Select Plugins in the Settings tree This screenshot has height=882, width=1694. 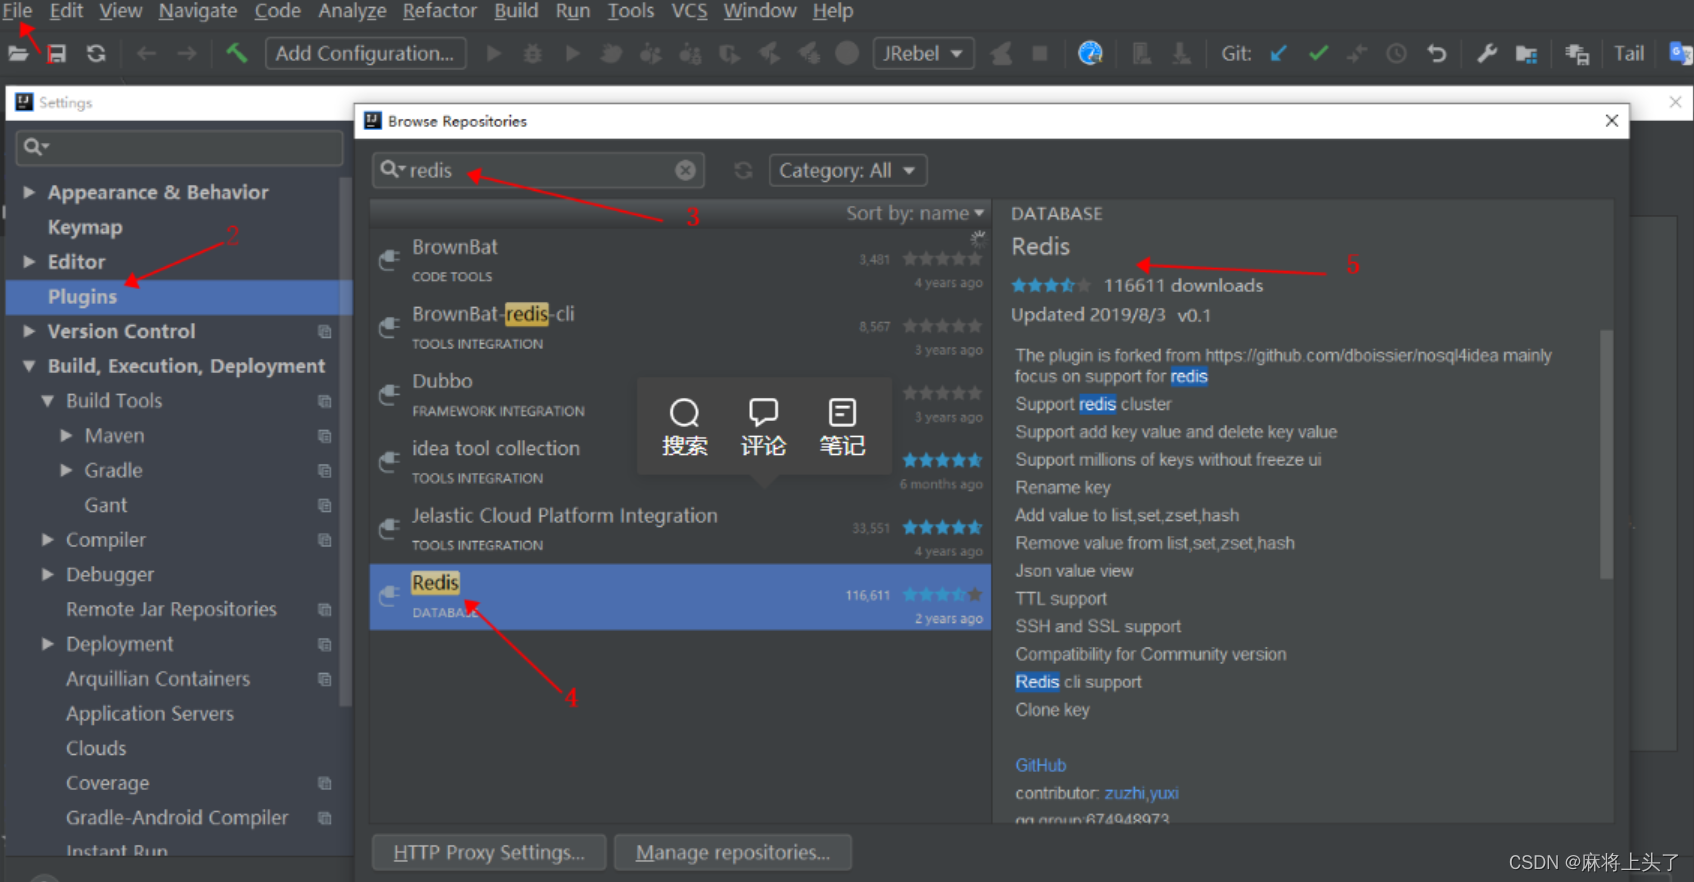(x=178, y=297)
